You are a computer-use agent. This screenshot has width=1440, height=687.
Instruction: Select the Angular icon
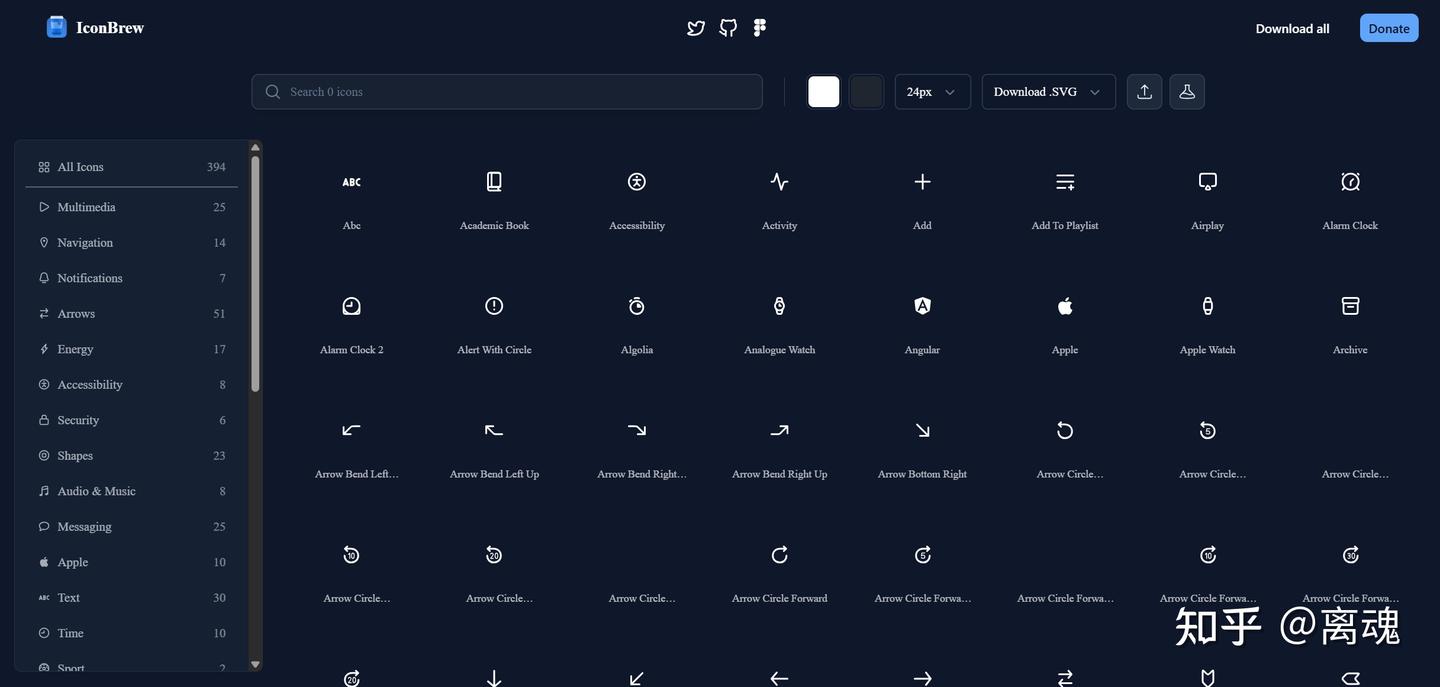[922, 306]
